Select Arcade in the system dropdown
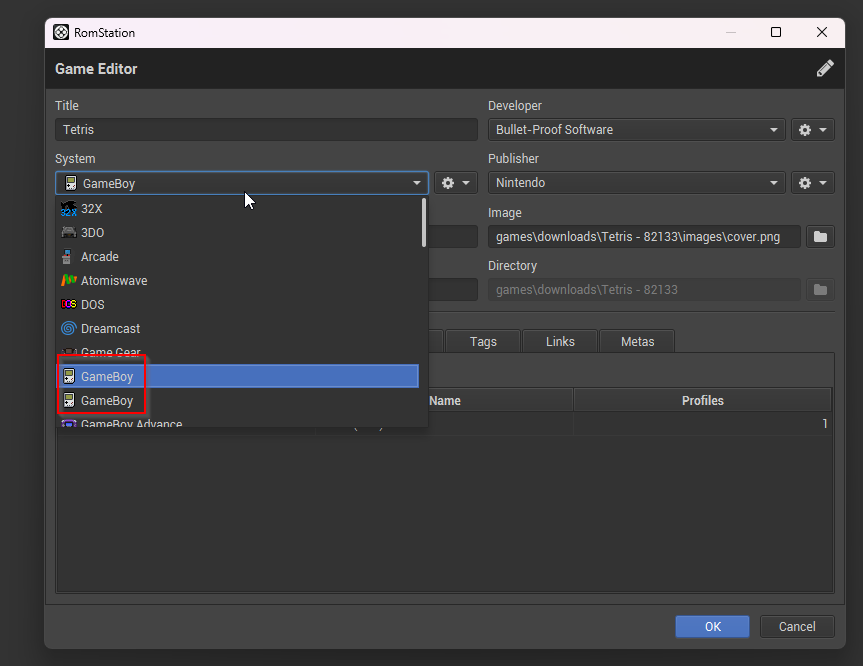 tap(237, 257)
